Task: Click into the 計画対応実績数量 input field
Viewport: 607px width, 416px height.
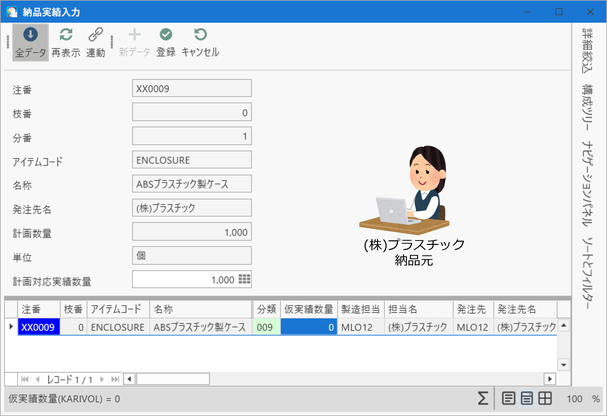Action: [x=192, y=279]
